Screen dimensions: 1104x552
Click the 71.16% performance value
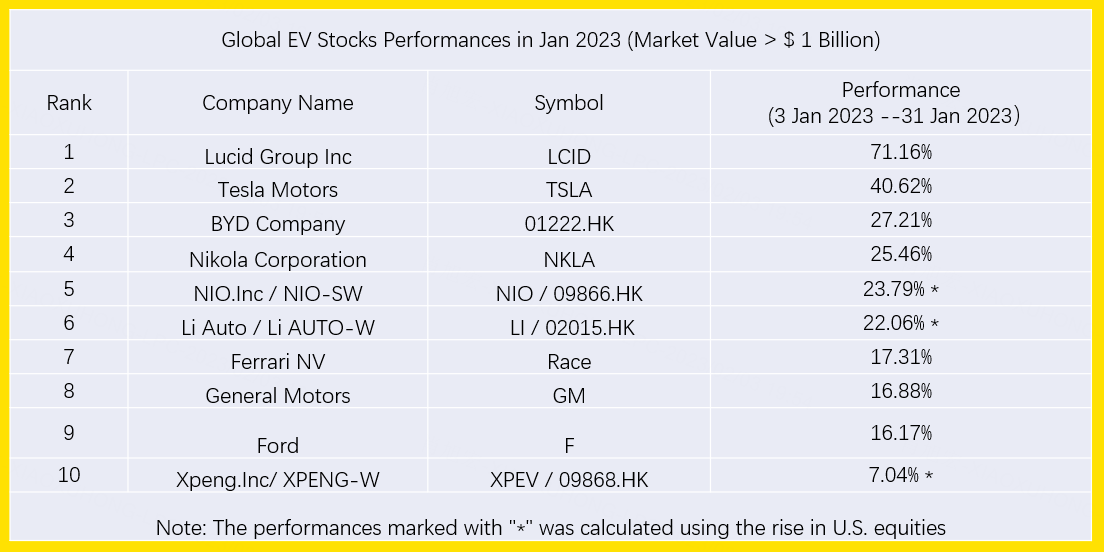coord(900,153)
